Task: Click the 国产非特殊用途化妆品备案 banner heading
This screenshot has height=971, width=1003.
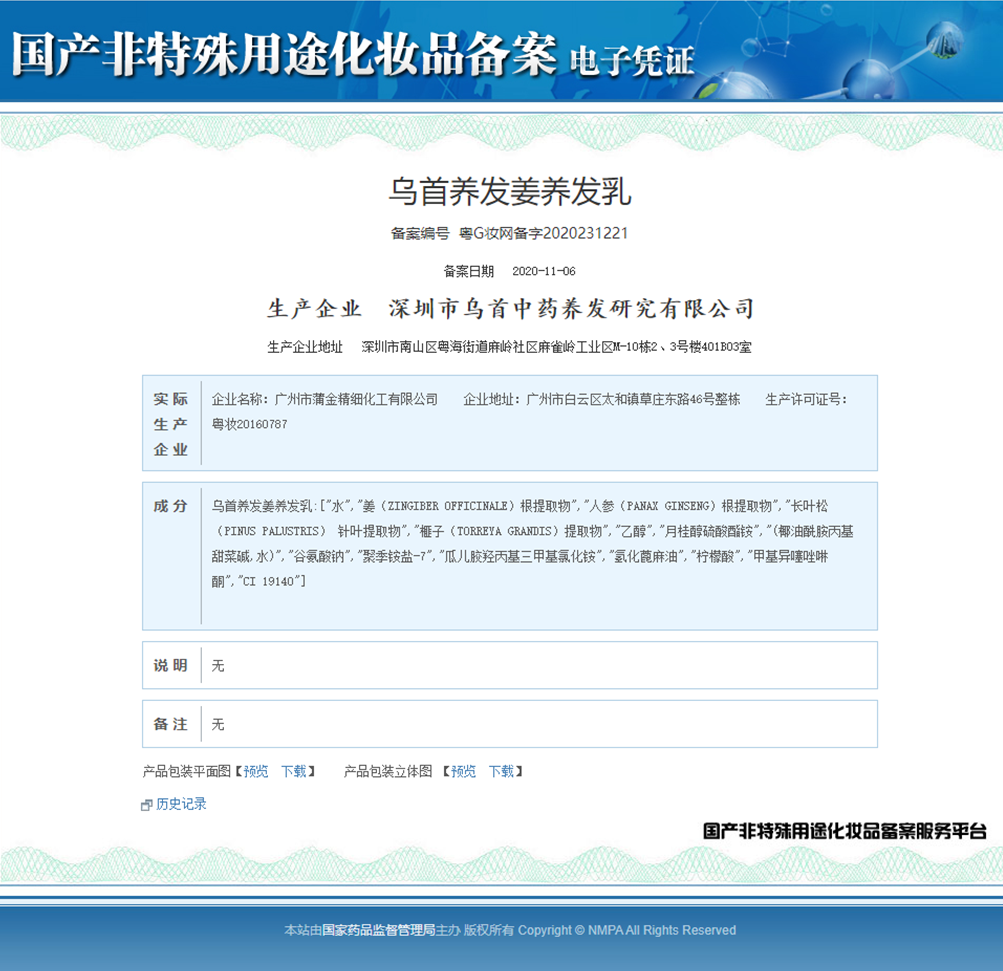Action: pyautogui.click(x=284, y=54)
